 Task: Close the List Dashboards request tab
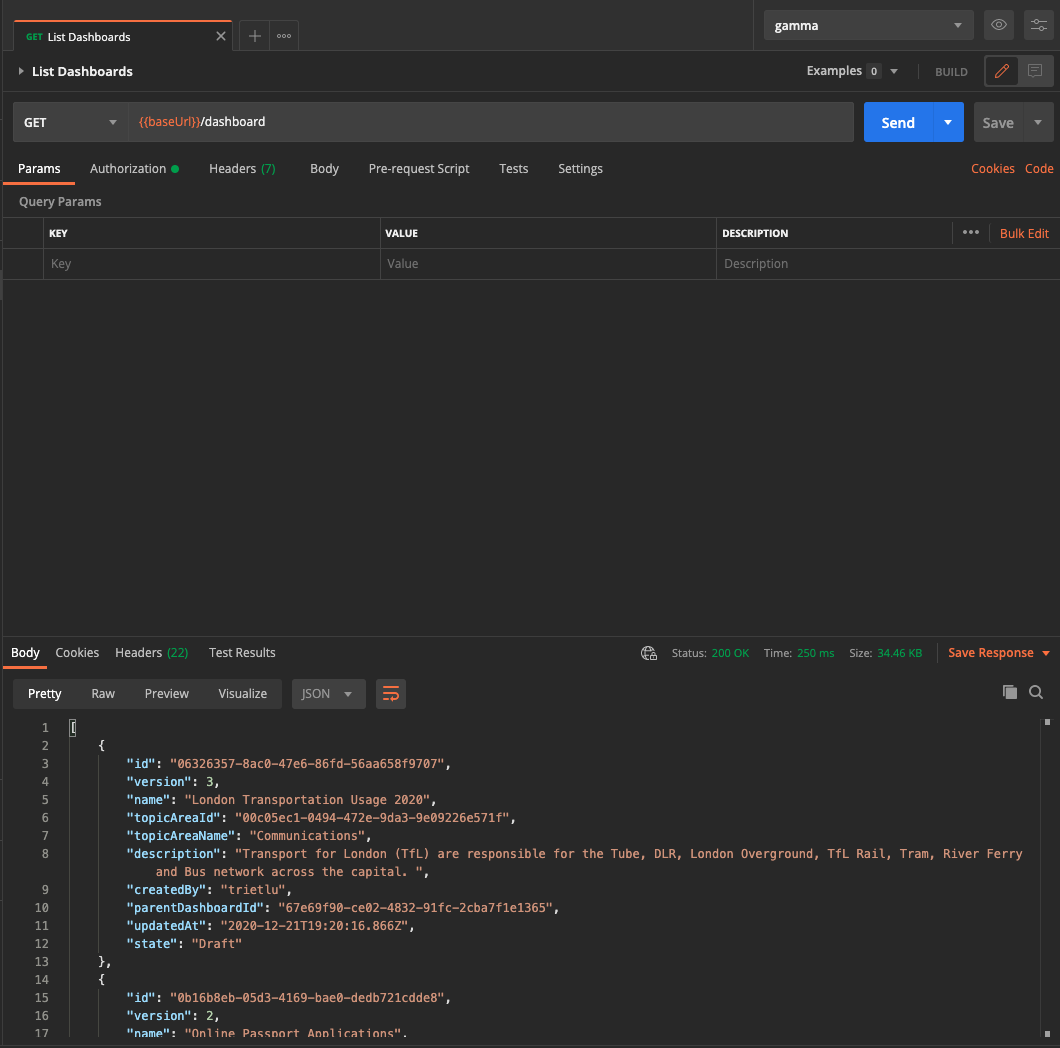(x=220, y=37)
